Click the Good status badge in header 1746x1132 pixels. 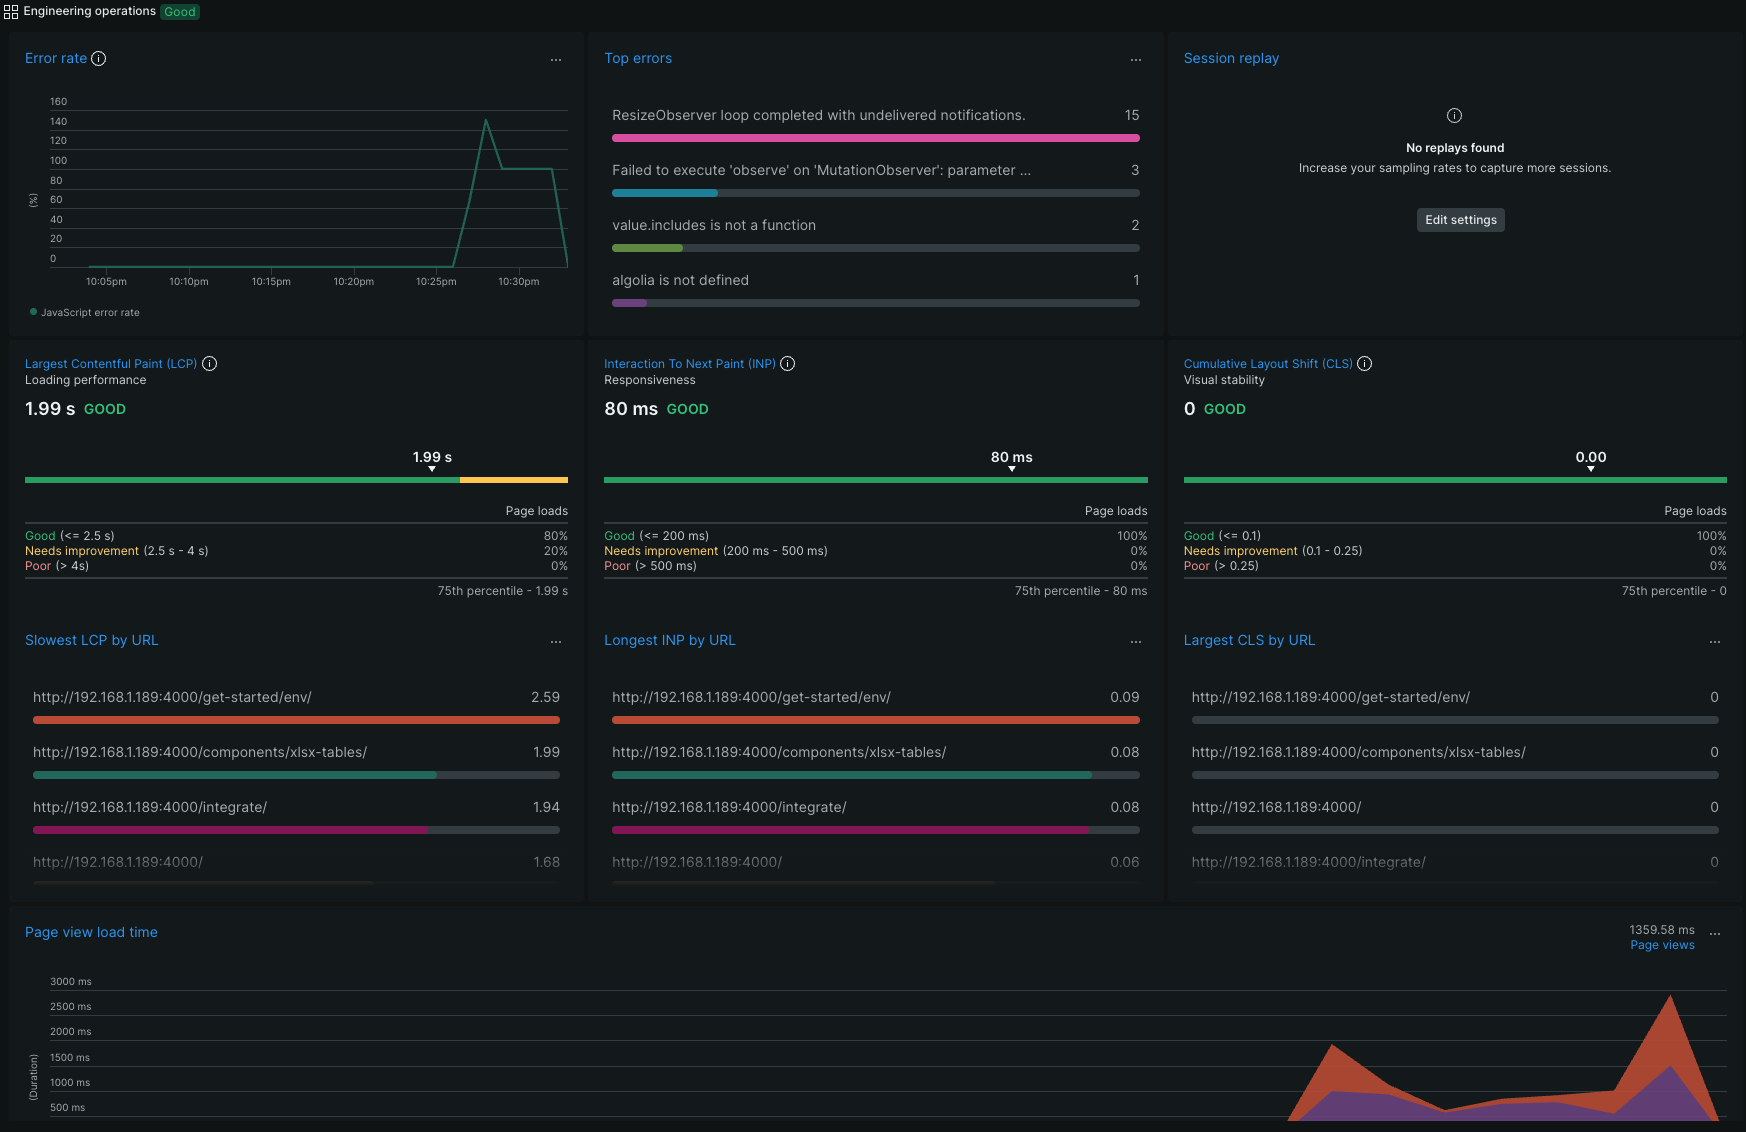pyautogui.click(x=180, y=12)
